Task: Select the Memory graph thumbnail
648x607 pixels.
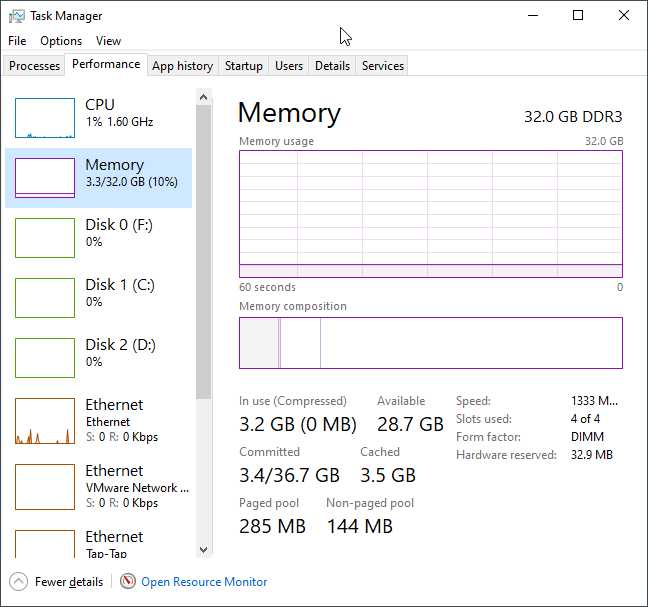Action: pos(45,178)
